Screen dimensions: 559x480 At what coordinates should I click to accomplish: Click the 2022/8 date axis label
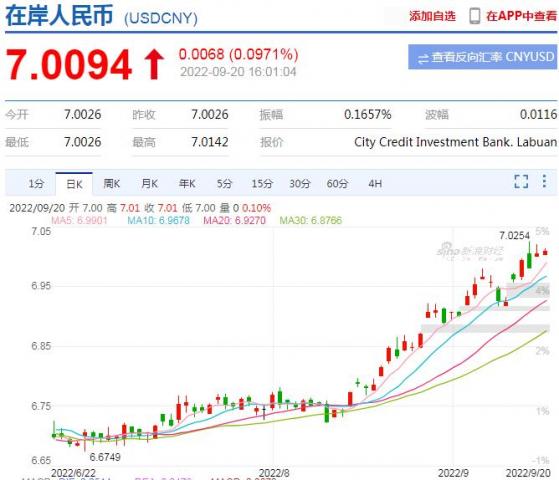[x=274, y=473]
